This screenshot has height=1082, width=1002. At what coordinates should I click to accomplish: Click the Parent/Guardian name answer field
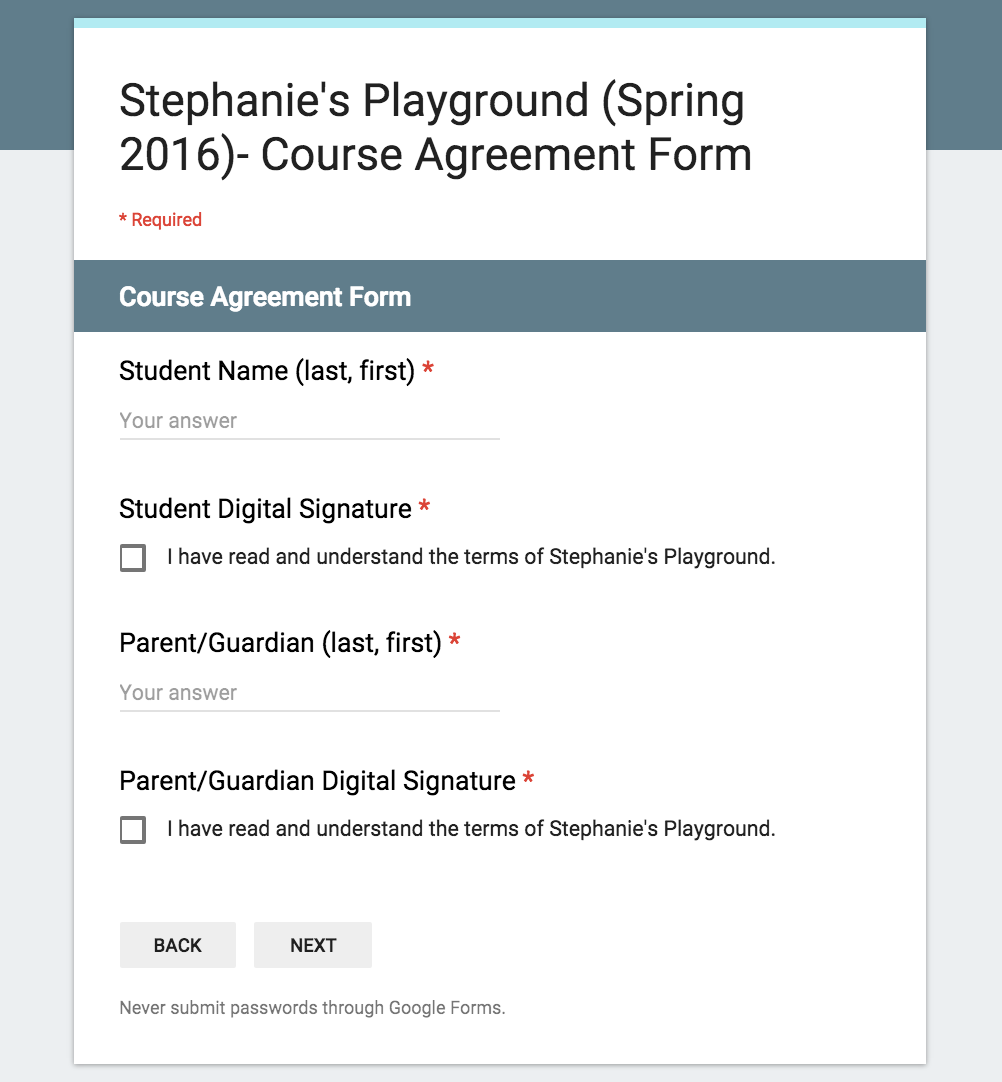coord(309,693)
